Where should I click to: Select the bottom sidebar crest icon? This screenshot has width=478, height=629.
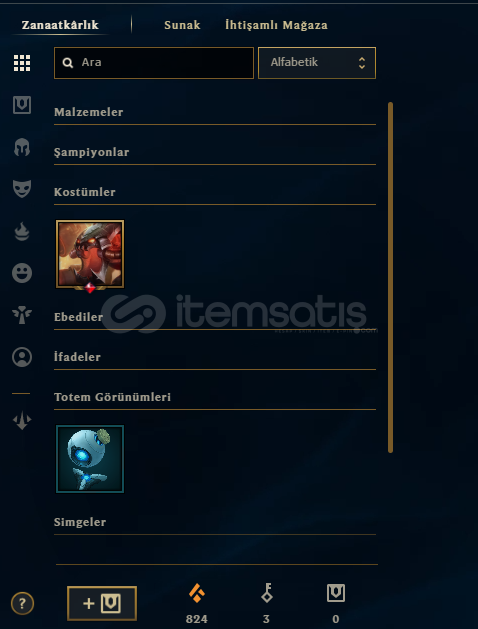[x=22, y=420]
